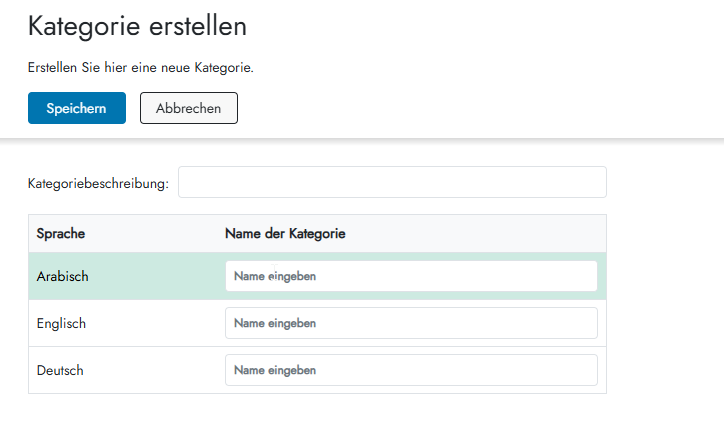Click the Name der Kategorie column header

[285, 234]
